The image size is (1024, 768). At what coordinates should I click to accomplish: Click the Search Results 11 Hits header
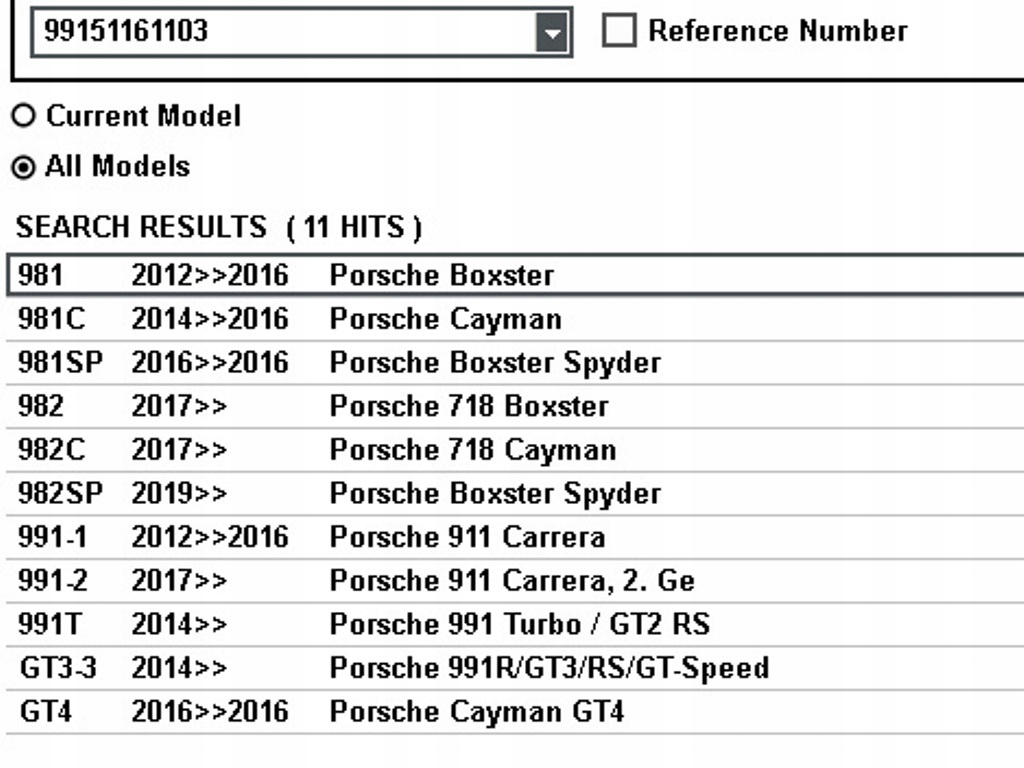click(219, 227)
